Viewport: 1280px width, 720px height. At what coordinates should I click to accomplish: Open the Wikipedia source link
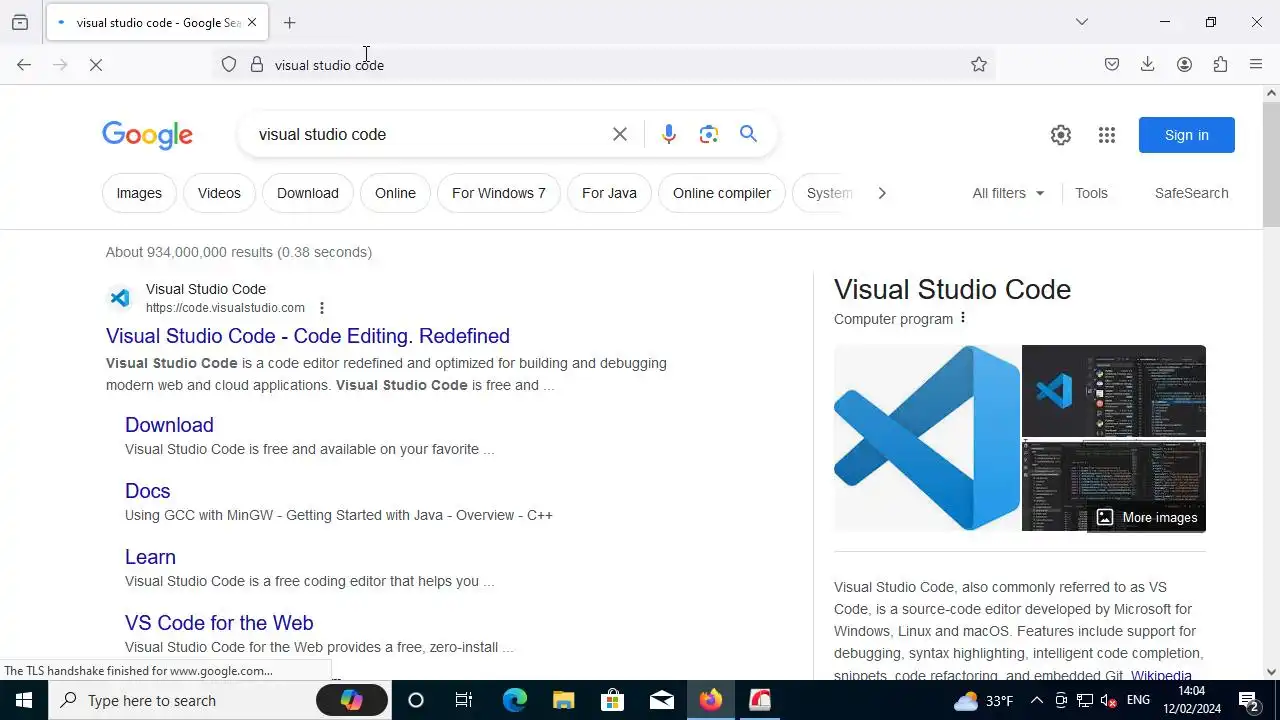point(1161,676)
